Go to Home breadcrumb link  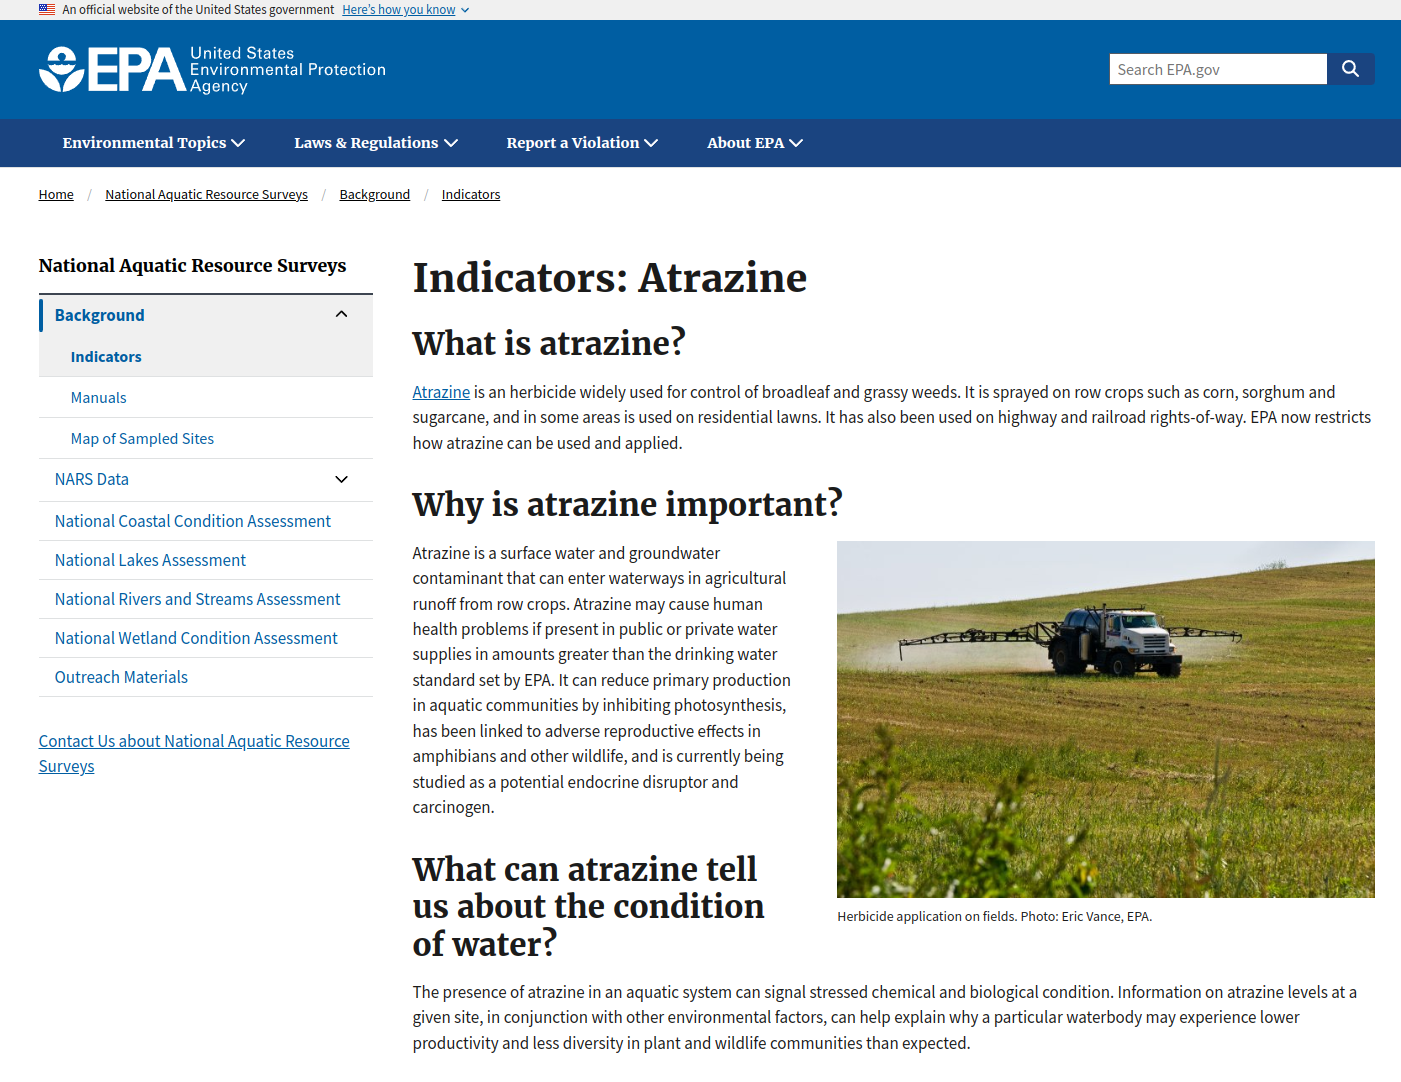(x=56, y=195)
